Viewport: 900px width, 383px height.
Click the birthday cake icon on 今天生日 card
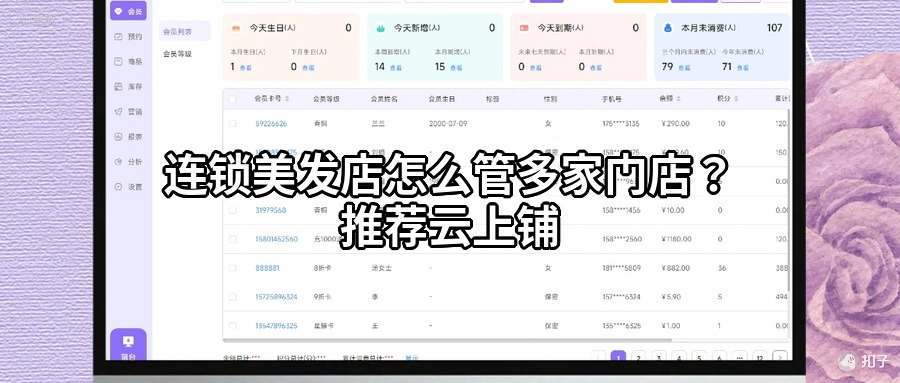pyautogui.click(x=236, y=28)
